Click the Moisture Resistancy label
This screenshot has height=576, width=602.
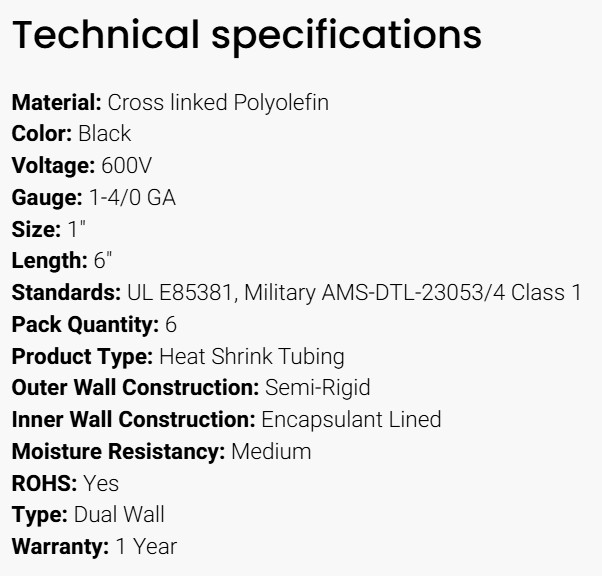118,451
